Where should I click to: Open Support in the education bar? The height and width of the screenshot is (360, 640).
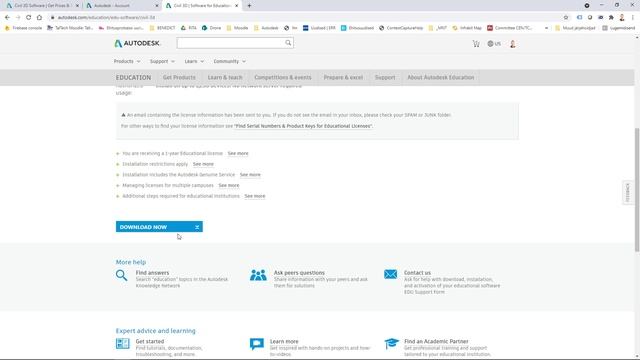click(385, 78)
